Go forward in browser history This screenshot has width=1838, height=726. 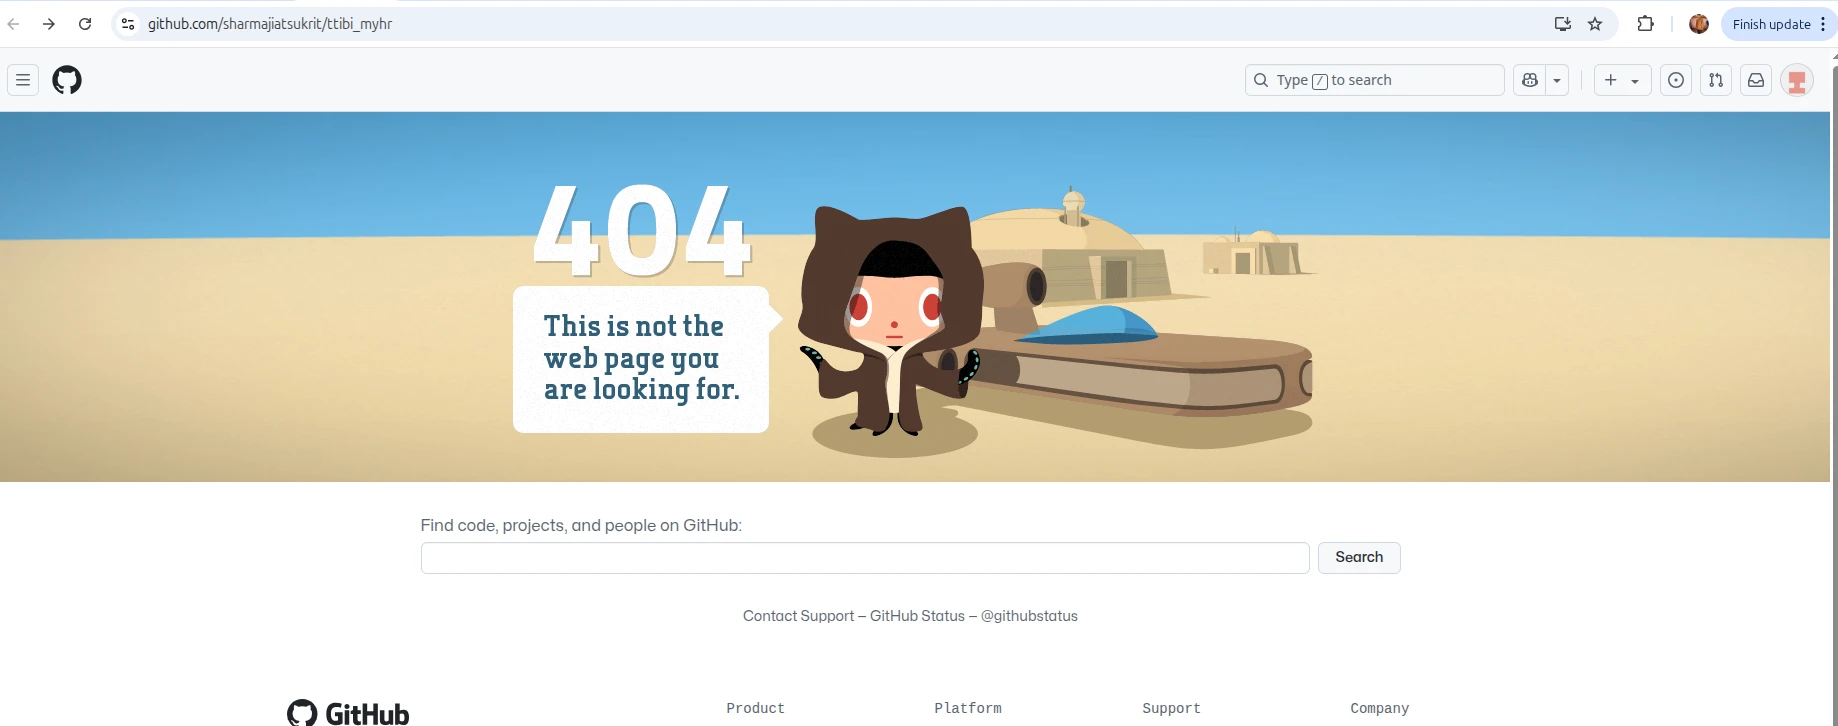pos(49,24)
